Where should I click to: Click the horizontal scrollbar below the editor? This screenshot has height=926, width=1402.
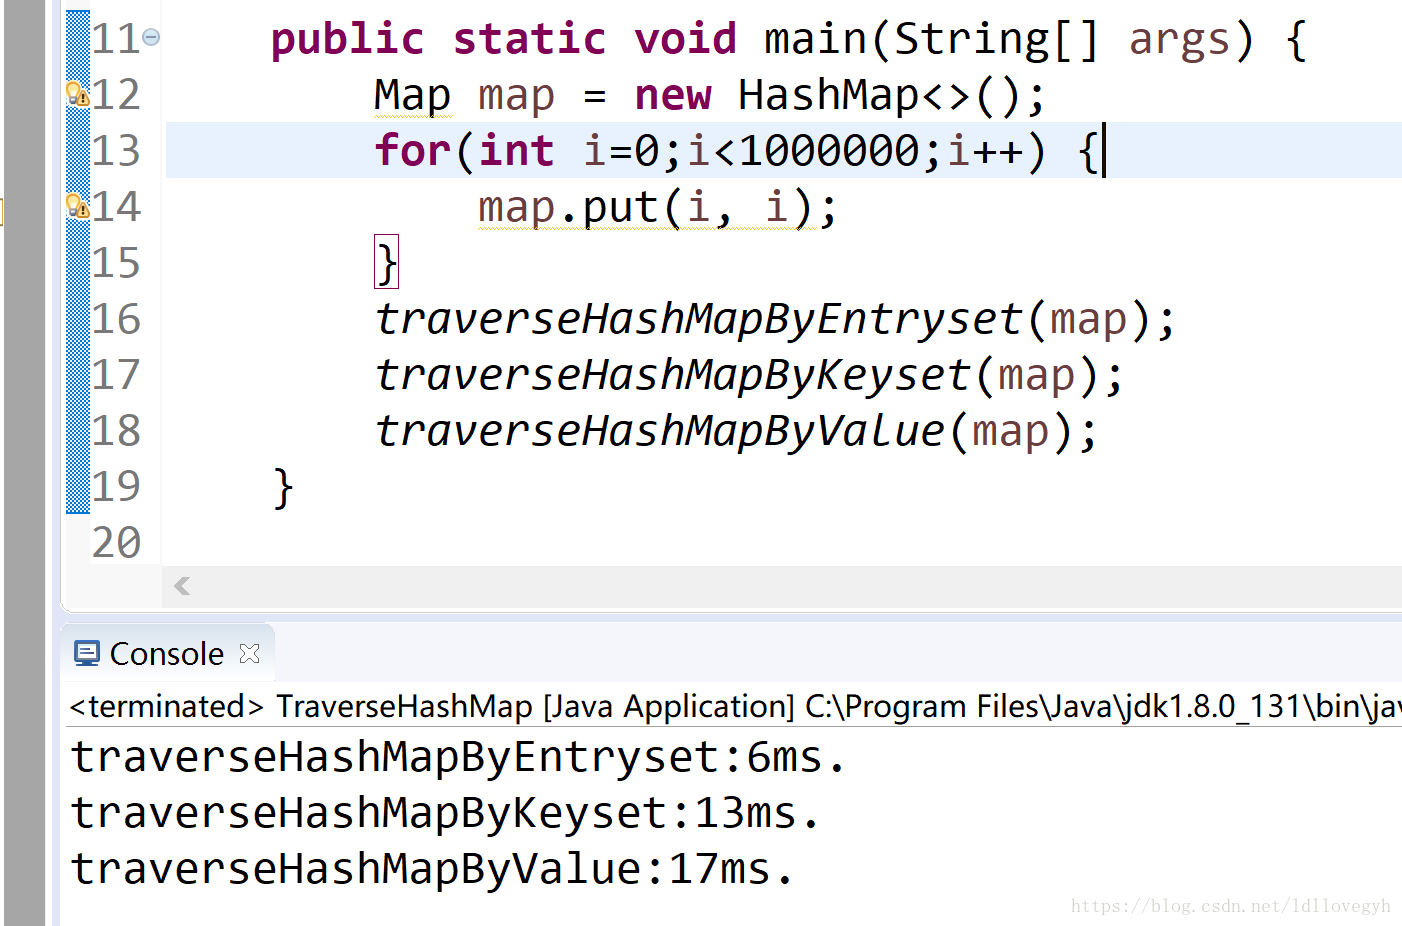[x=700, y=586]
